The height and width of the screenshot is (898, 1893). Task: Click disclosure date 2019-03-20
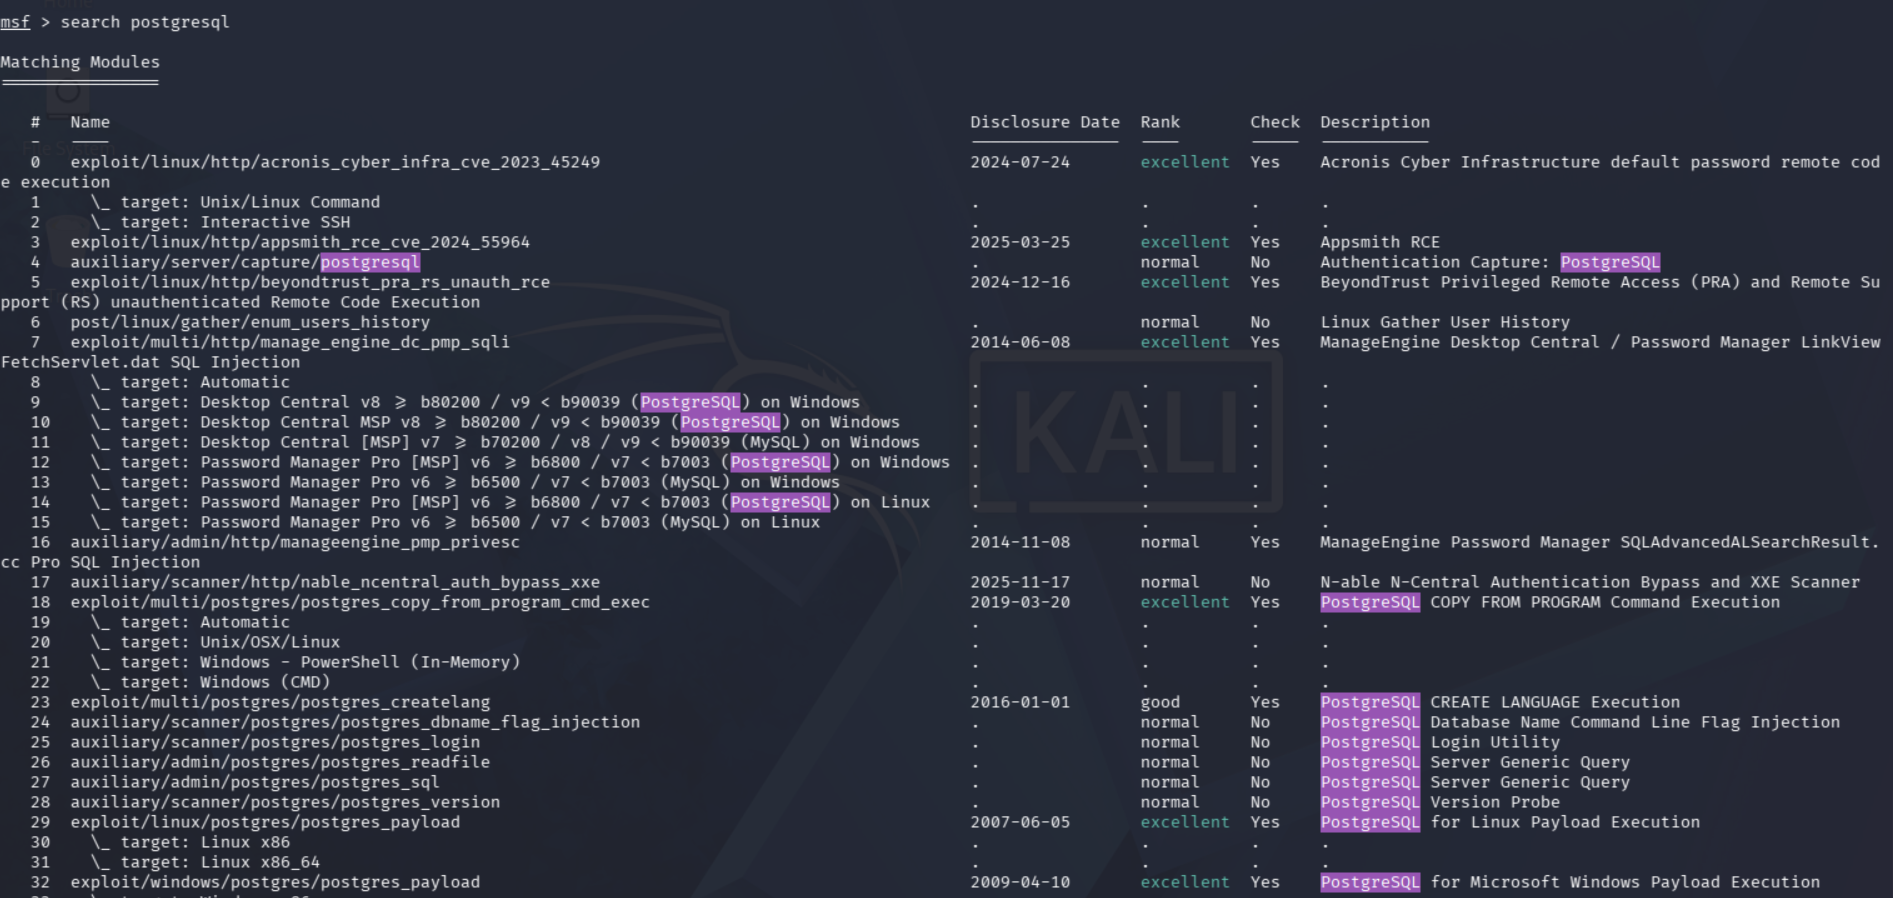click(1020, 602)
